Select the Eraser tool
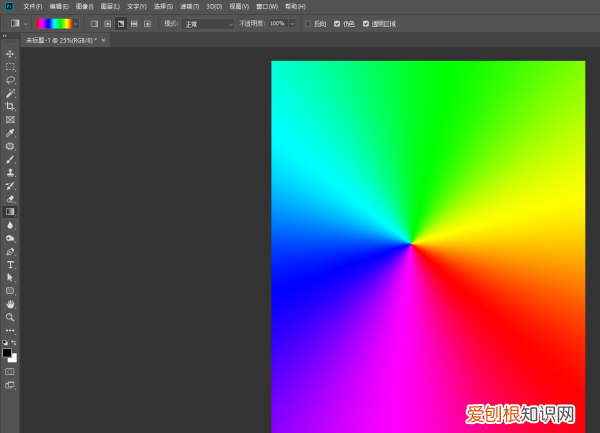This screenshot has height=433, width=600. click(10, 198)
